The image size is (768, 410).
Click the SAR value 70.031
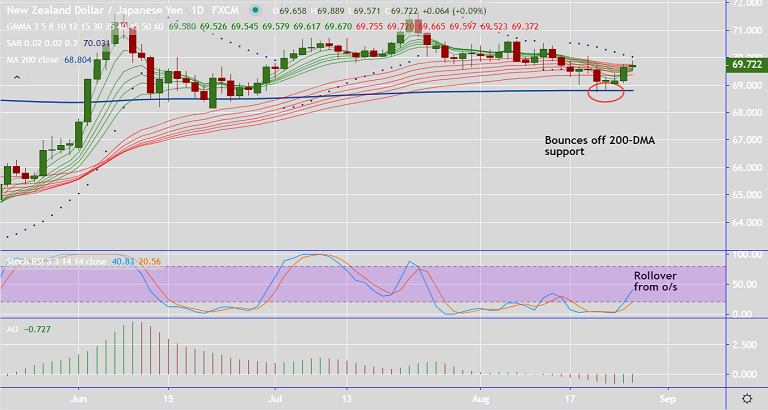coord(96,43)
